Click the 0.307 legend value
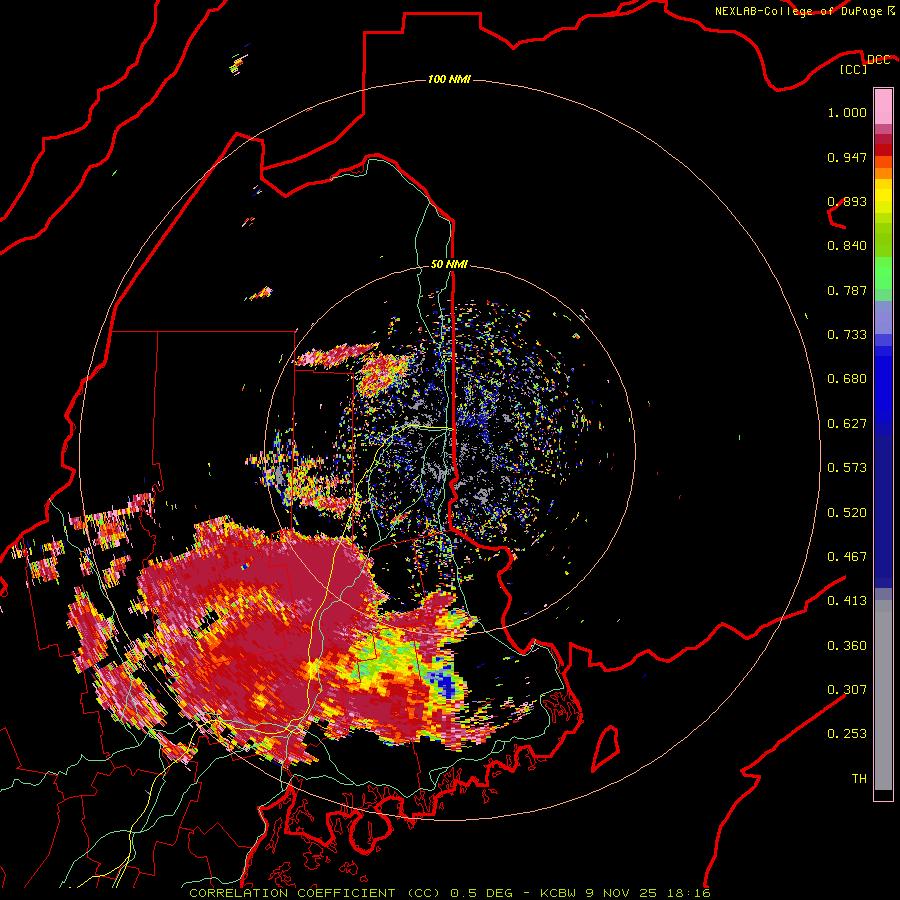This screenshot has width=900, height=900. click(x=847, y=689)
